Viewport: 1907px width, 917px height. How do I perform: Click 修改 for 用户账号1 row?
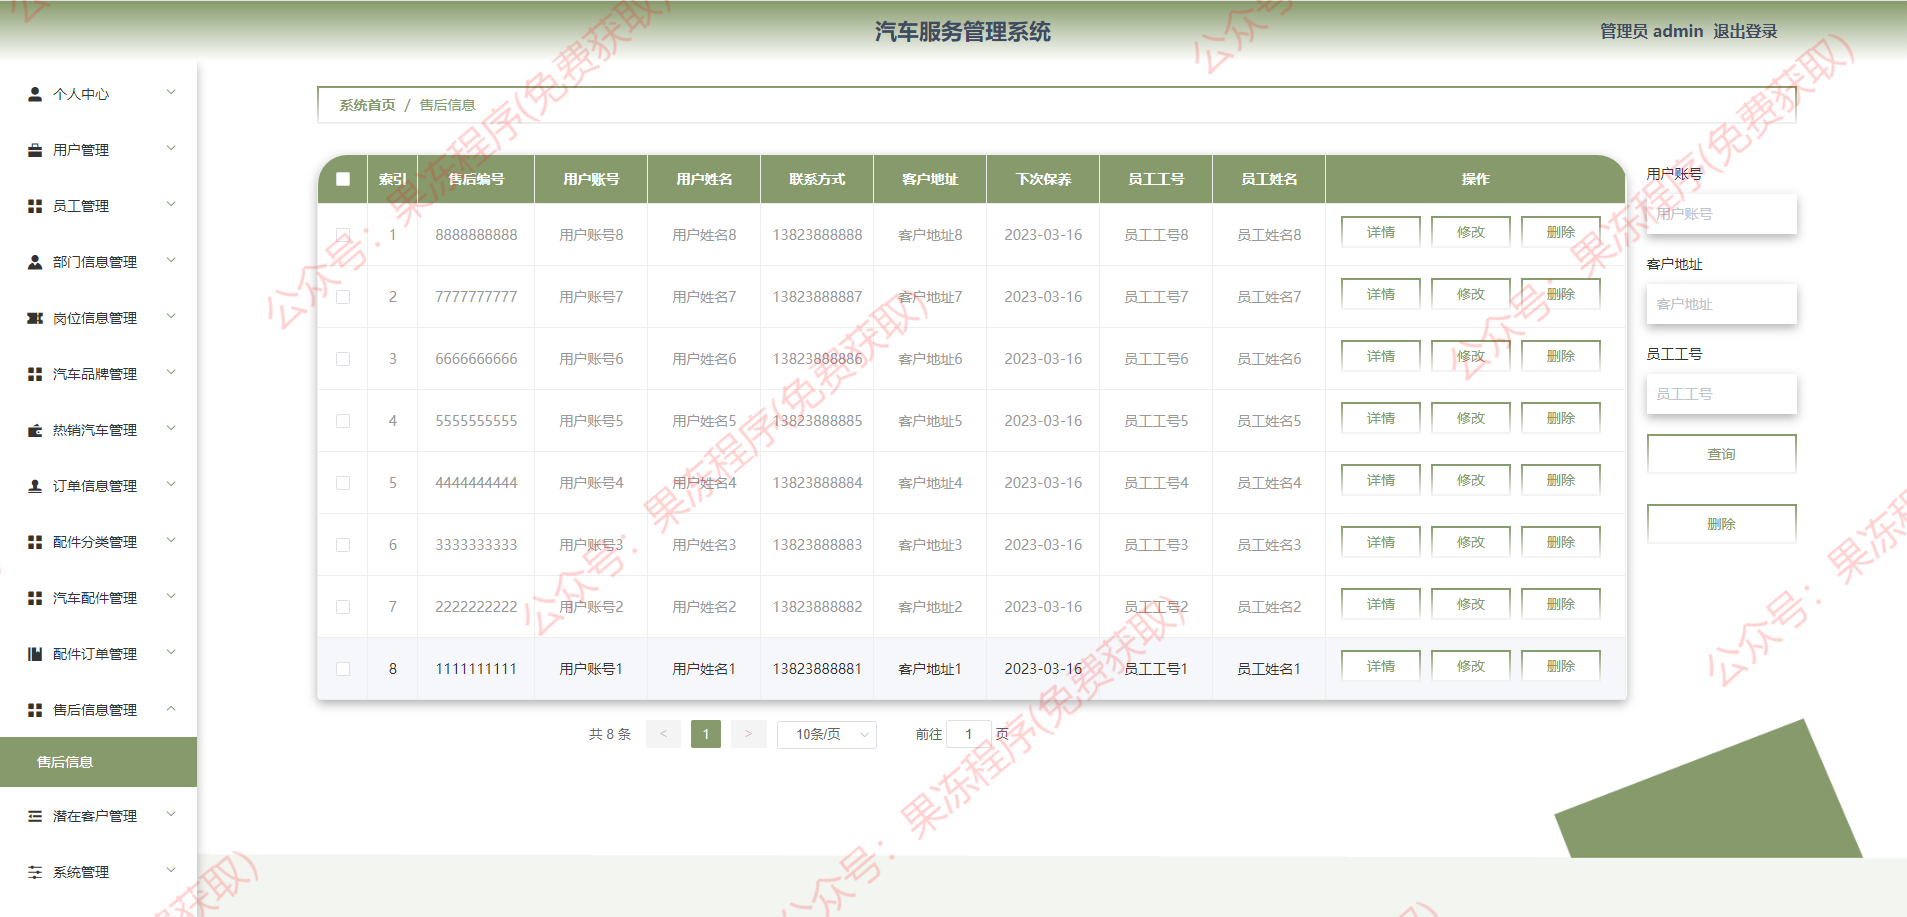coord(1471,666)
